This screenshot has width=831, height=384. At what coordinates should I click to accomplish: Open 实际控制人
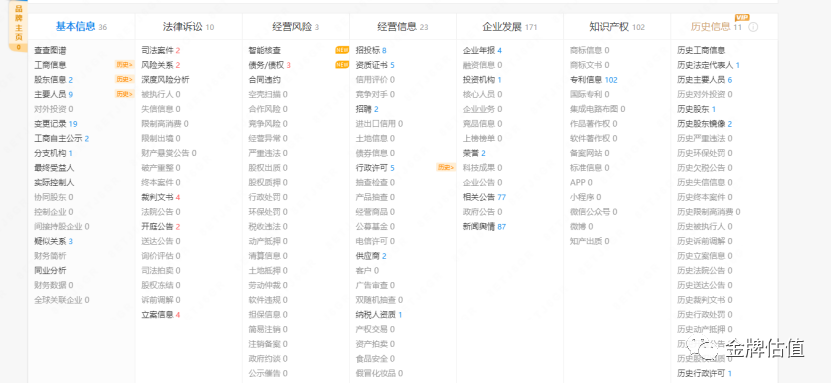click(x=55, y=183)
